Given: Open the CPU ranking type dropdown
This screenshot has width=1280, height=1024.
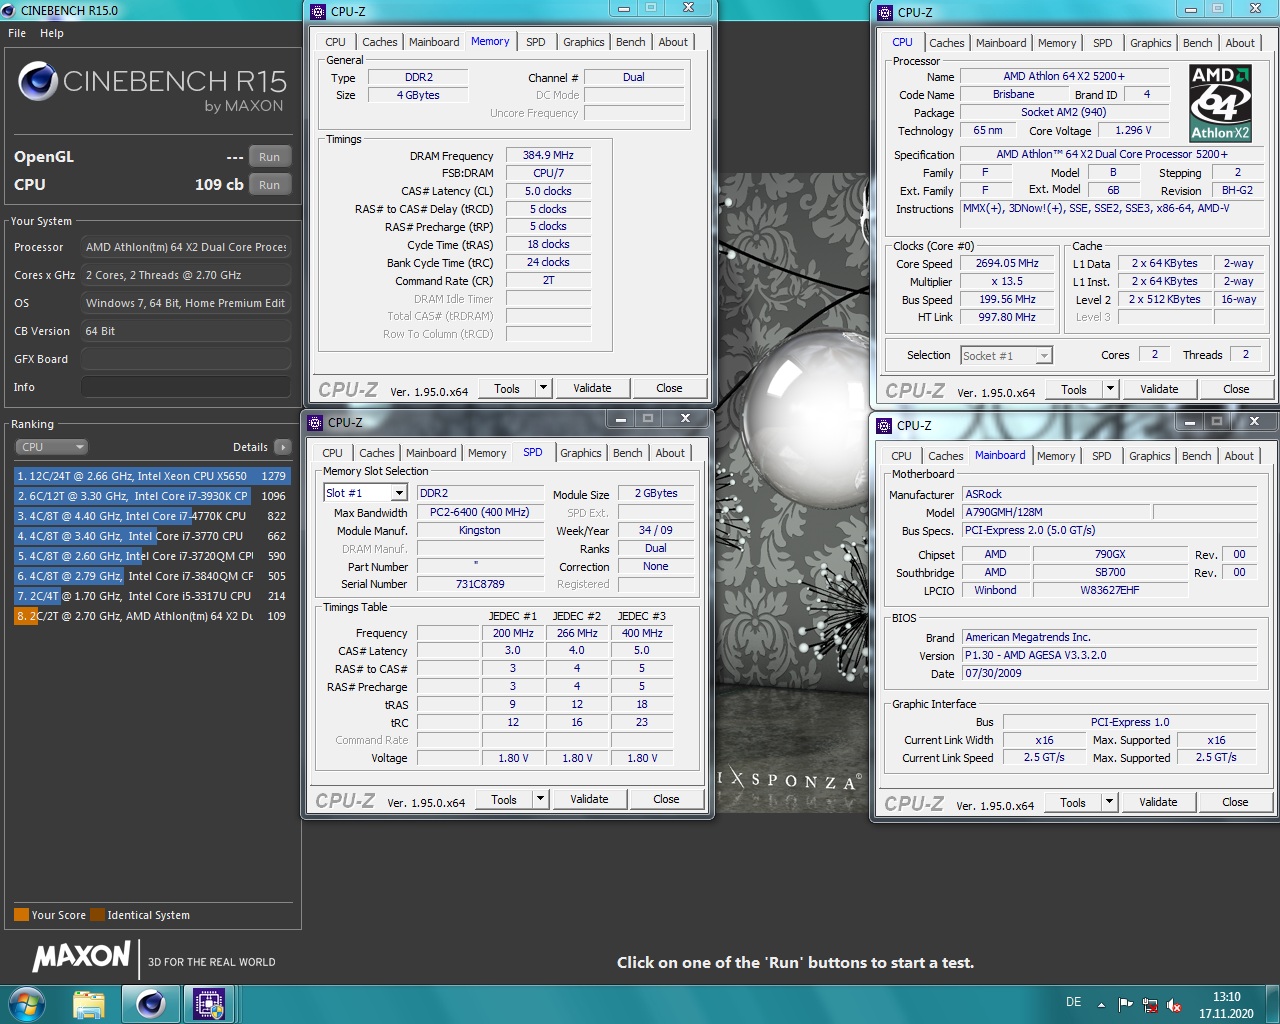Looking at the screenshot, I should 51,447.
